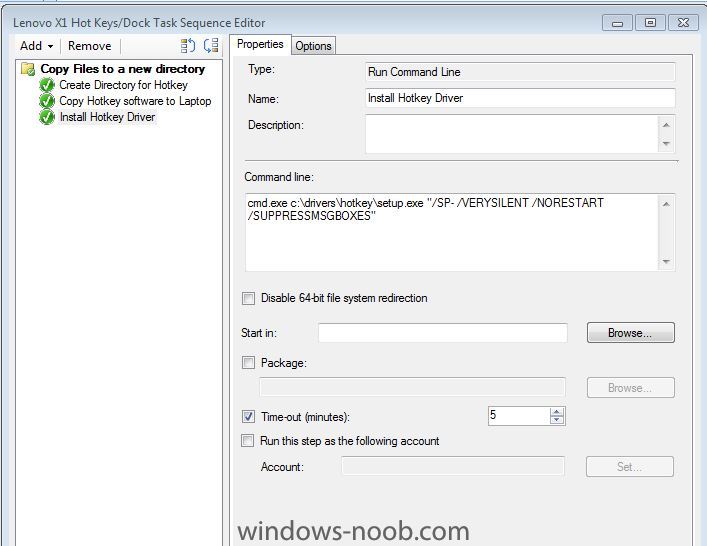The height and width of the screenshot is (546, 707).
Task: Select the Install Hotkey Driver step
Action: click(107, 117)
